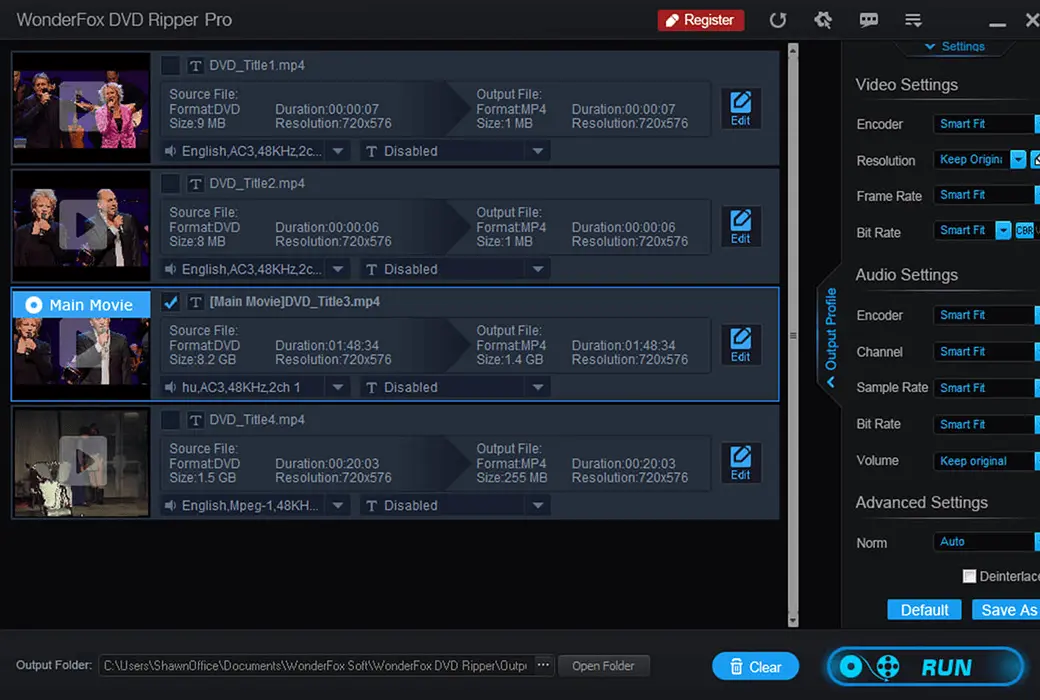The height and width of the screenshot is (700, 1040).
Task: Click the Main Movie label badge
Action: coord(82,305)
